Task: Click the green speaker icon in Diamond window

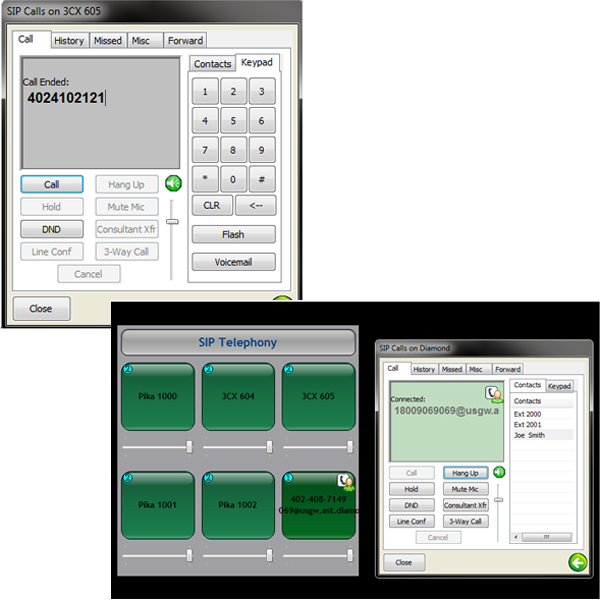Action: point(499,472)
